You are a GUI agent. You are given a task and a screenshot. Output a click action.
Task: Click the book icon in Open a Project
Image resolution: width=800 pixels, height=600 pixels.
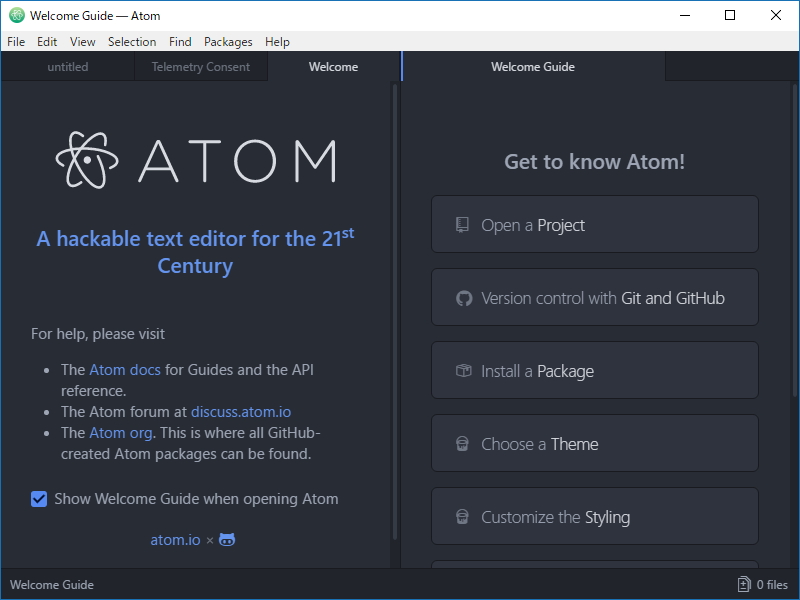pos(462,224)
